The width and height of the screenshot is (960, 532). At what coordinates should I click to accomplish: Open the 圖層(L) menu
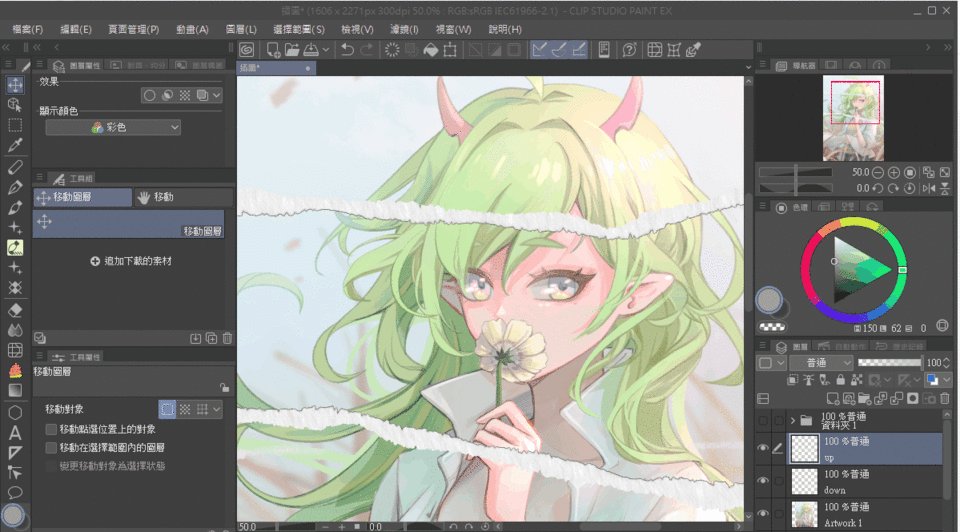241,29
